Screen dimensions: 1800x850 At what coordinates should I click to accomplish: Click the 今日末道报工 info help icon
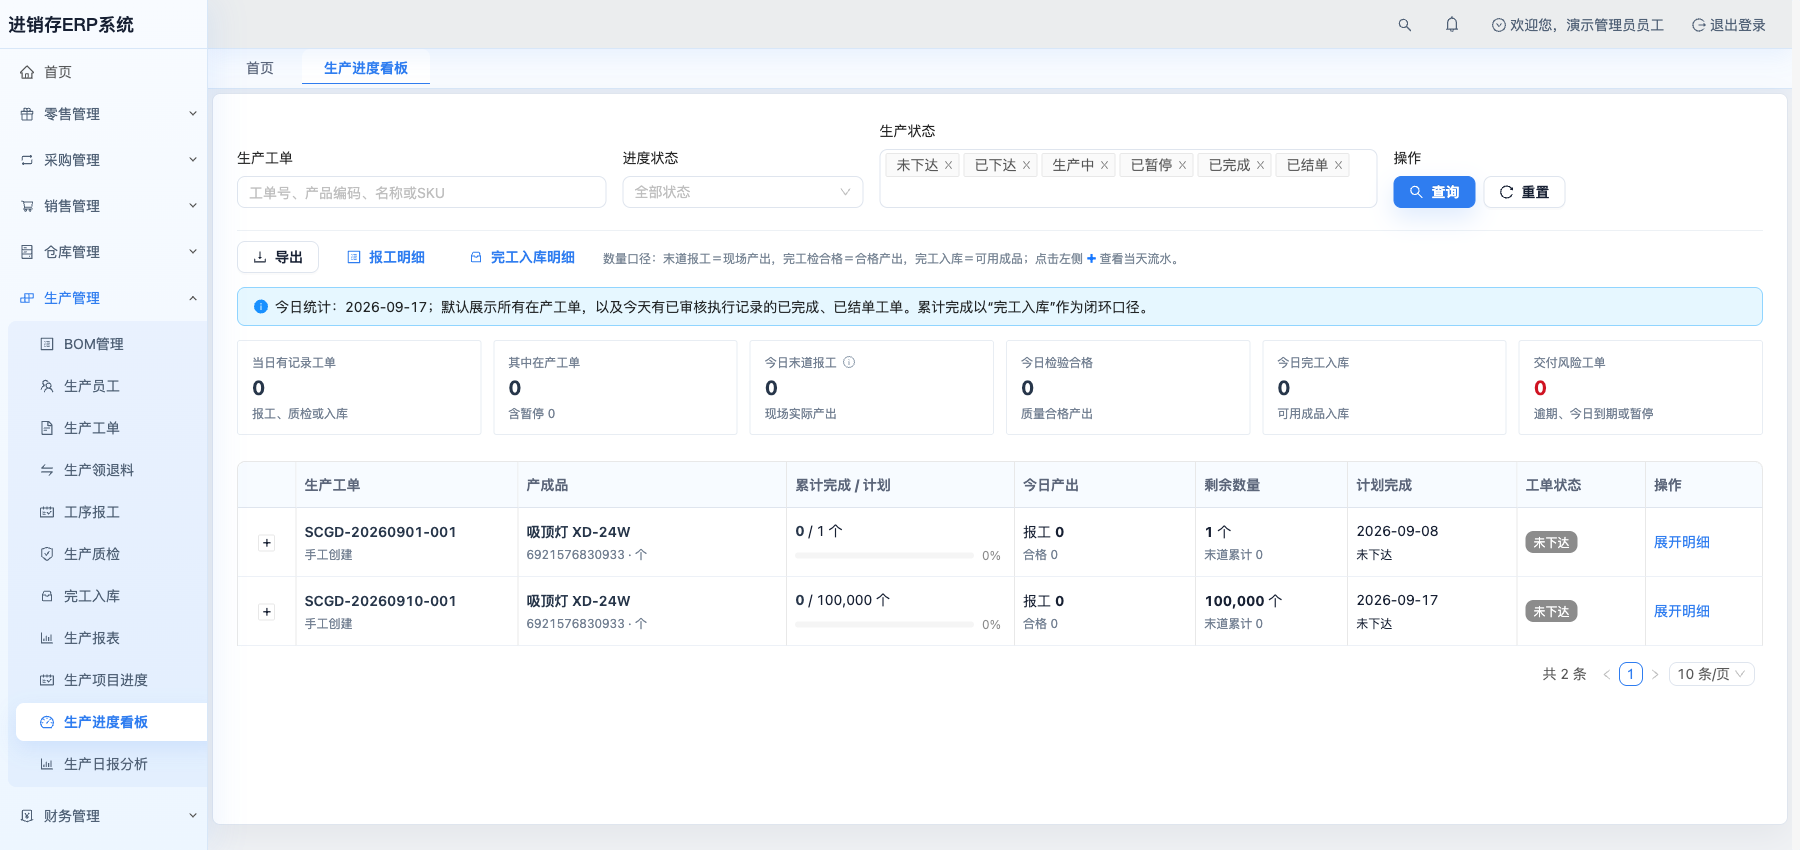pyautogui.click(x=849, y=362)
